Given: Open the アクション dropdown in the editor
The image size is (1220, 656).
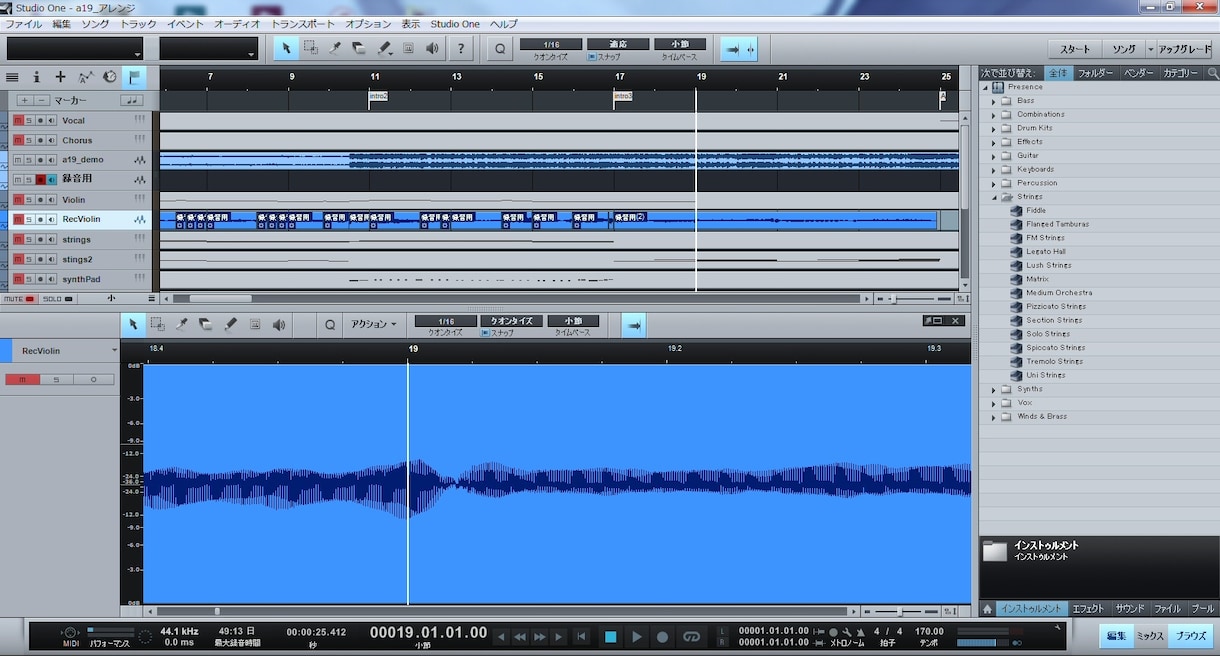Looking at the screenshot, I should coord(374,324).
